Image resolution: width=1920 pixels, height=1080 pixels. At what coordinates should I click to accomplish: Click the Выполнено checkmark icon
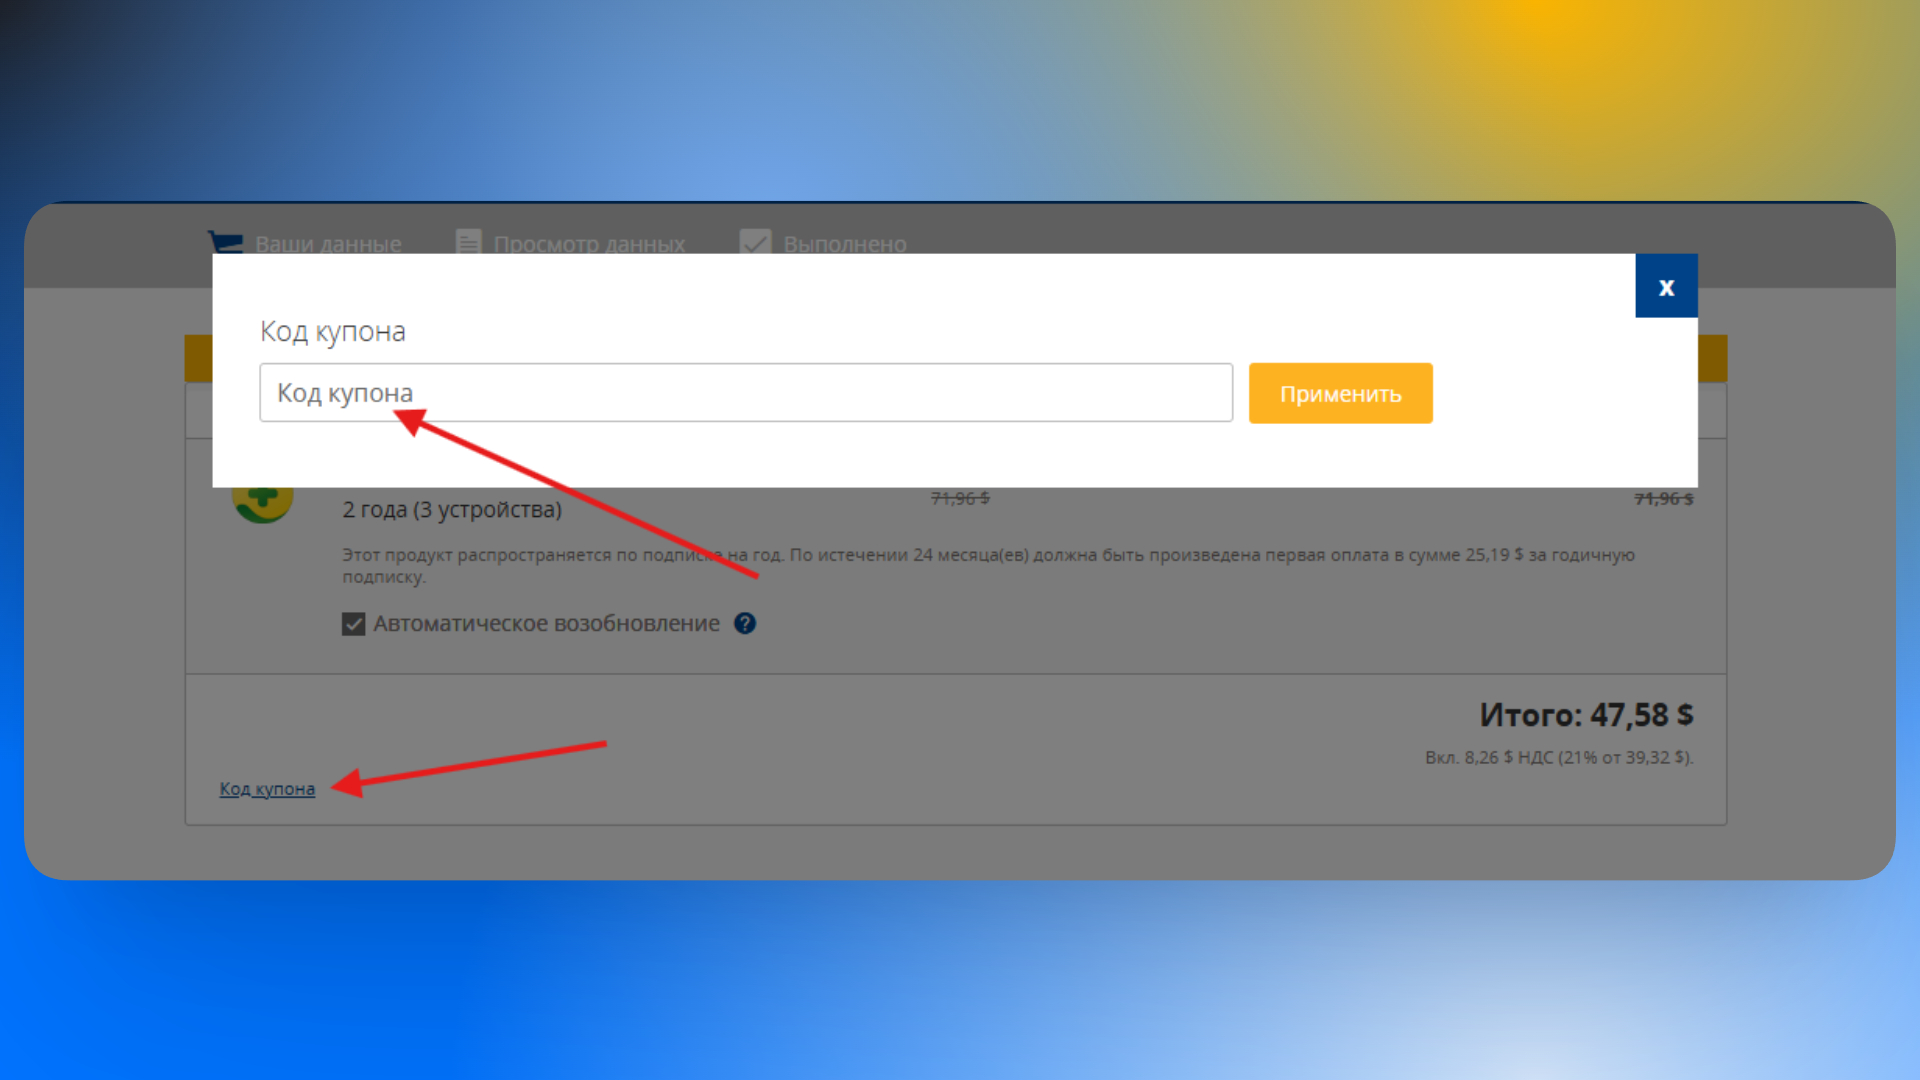pos(755,242)
